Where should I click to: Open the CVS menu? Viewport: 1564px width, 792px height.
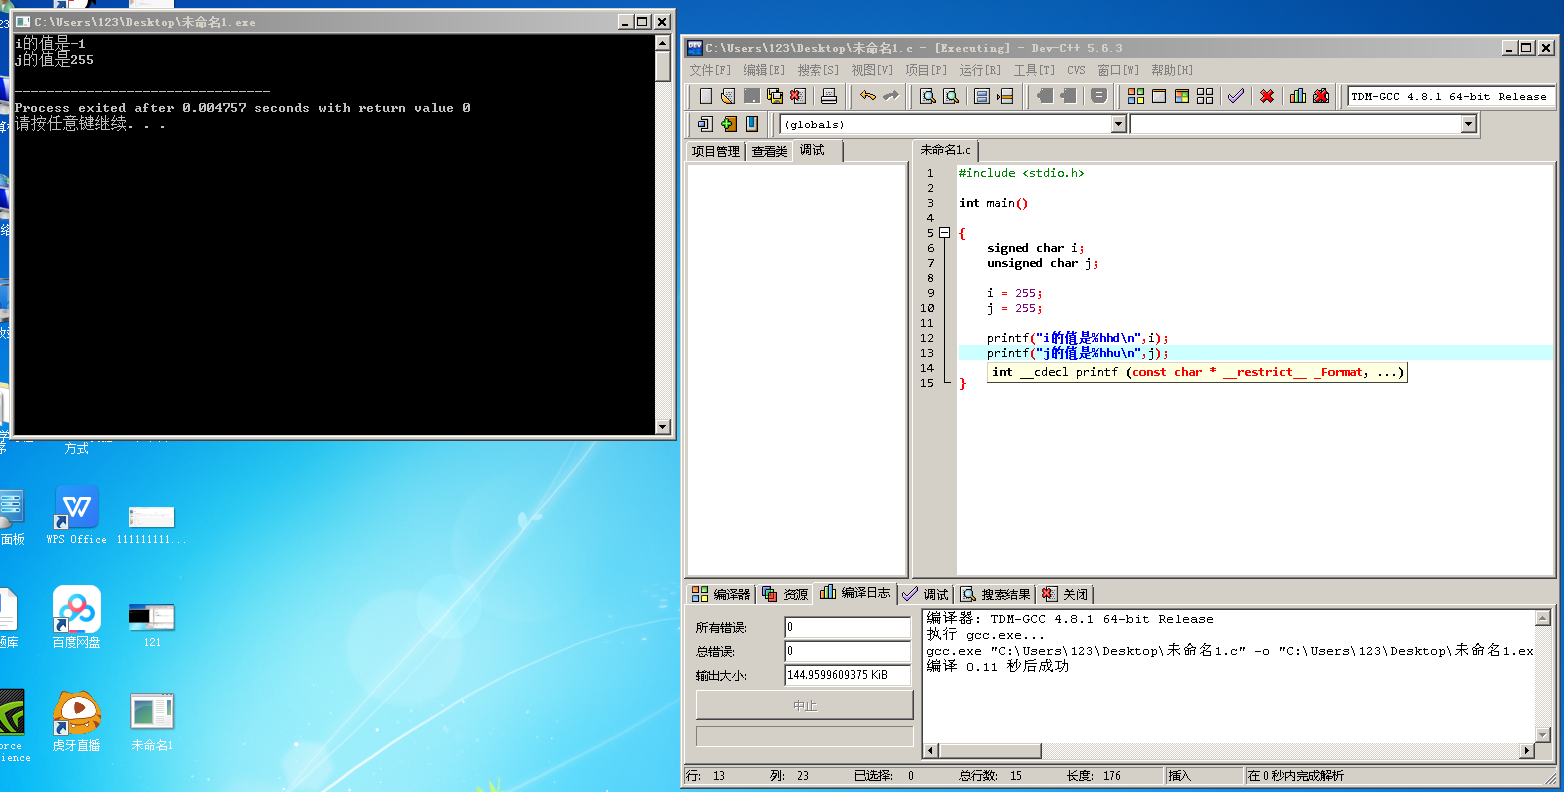coord(1076,70)
